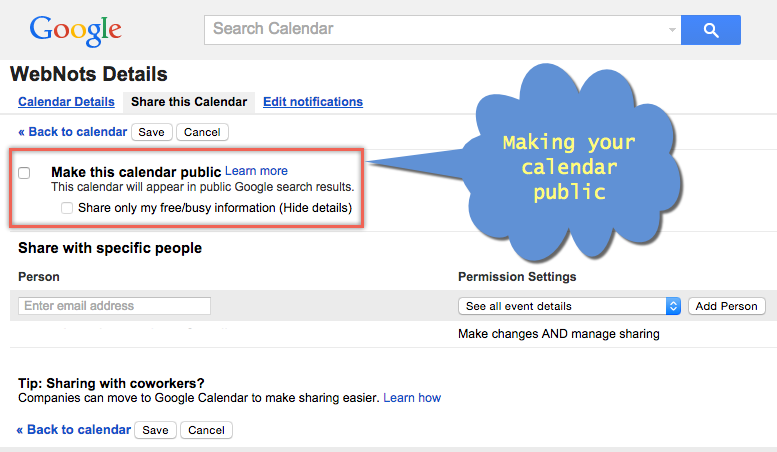Click the Enter email address field
Image resolution: width=777 pixels, height=452 pixels.
pos(114,306)
